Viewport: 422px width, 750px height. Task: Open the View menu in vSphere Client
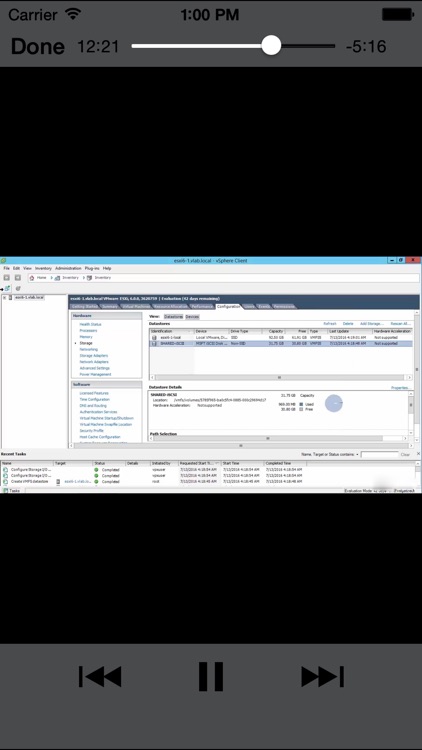tap(27, 268)
